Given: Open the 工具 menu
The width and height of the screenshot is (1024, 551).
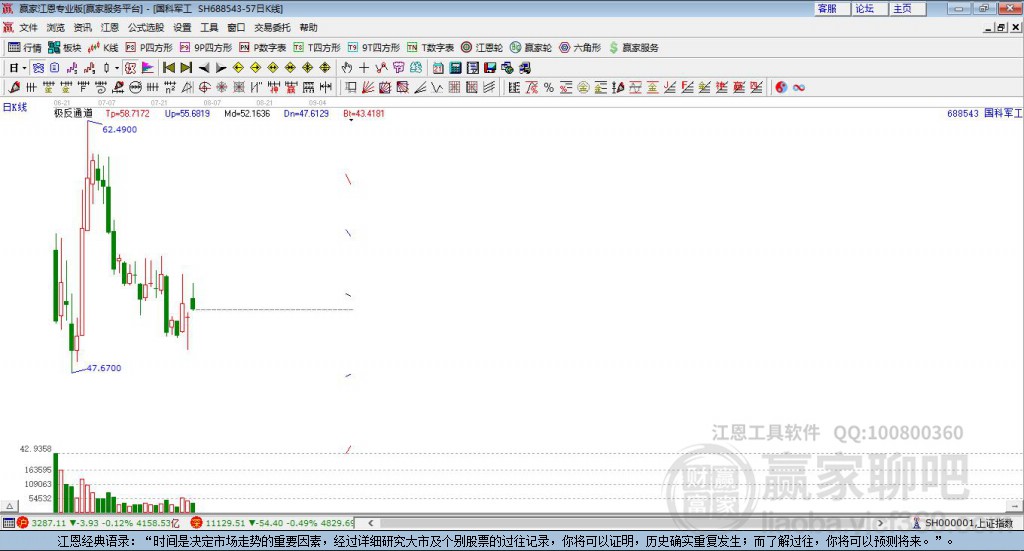Looking at the screenshot, I should [209, 27].
